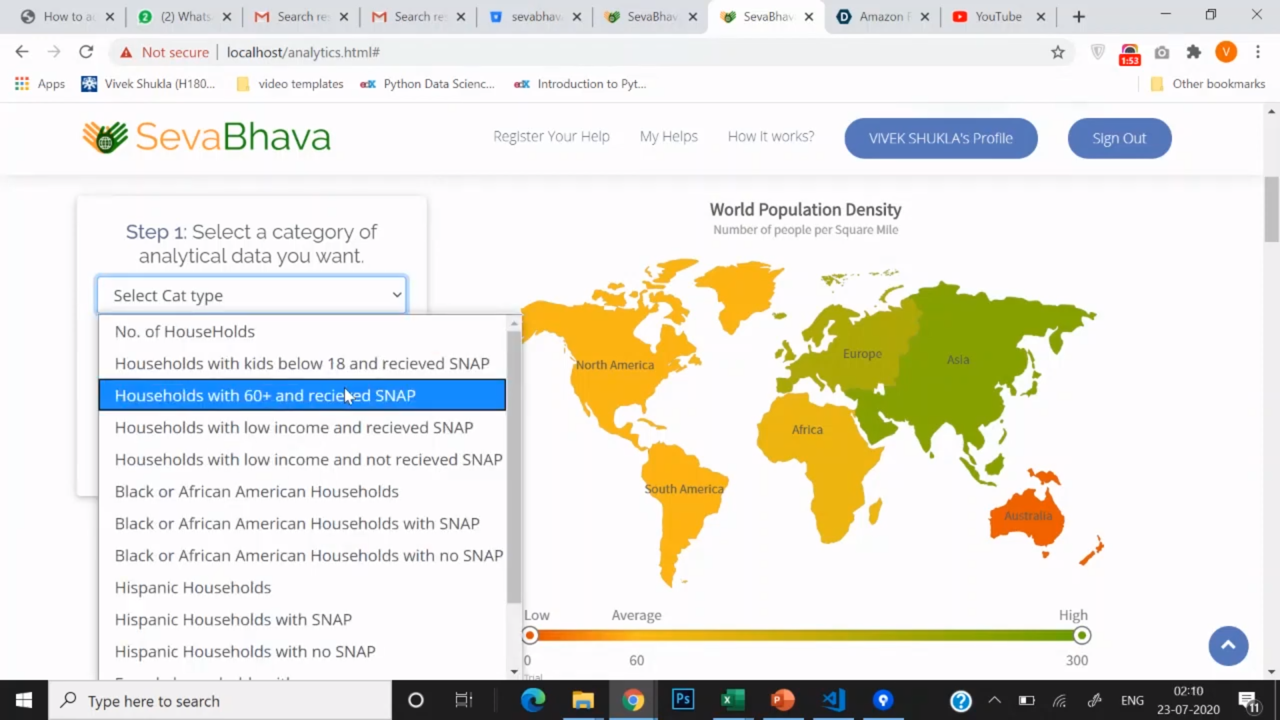1280x720 pixels.
Task: Click the Windows search box
Action: [x=220, y=700]
